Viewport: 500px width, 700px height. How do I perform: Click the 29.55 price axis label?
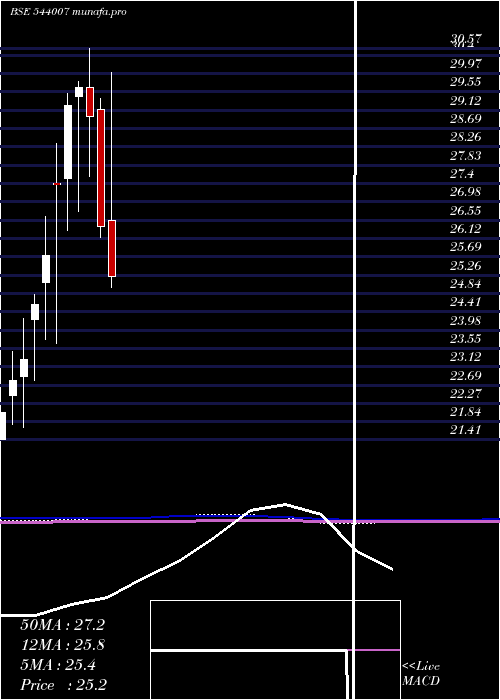point(466,82)
